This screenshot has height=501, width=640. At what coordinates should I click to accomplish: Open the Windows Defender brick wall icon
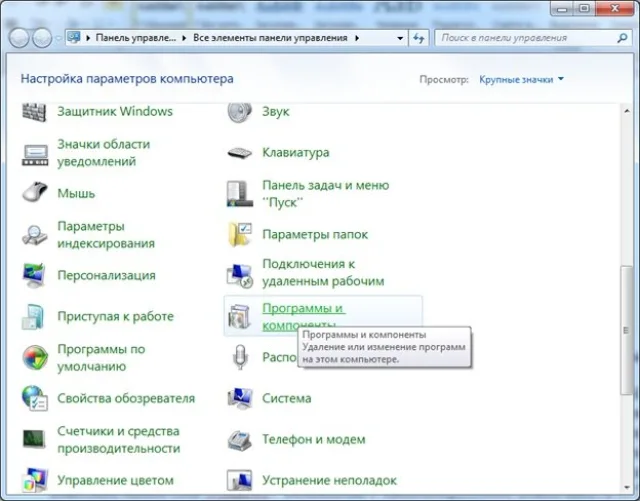tap(34, 112)
